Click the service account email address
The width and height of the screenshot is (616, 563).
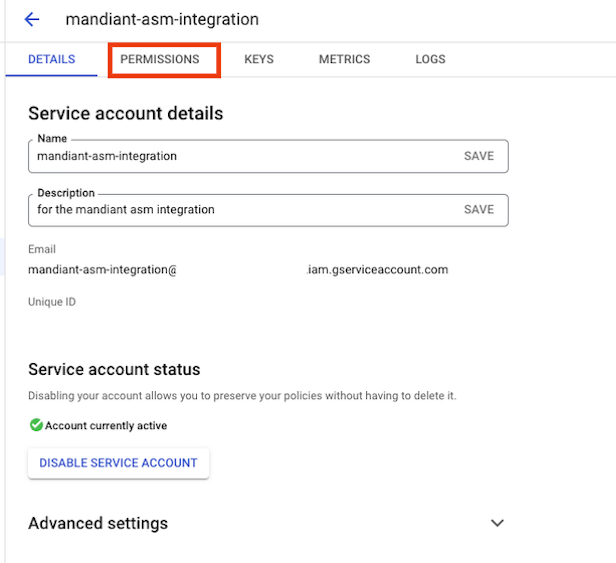pyautogui.click(x=238, y=270)
